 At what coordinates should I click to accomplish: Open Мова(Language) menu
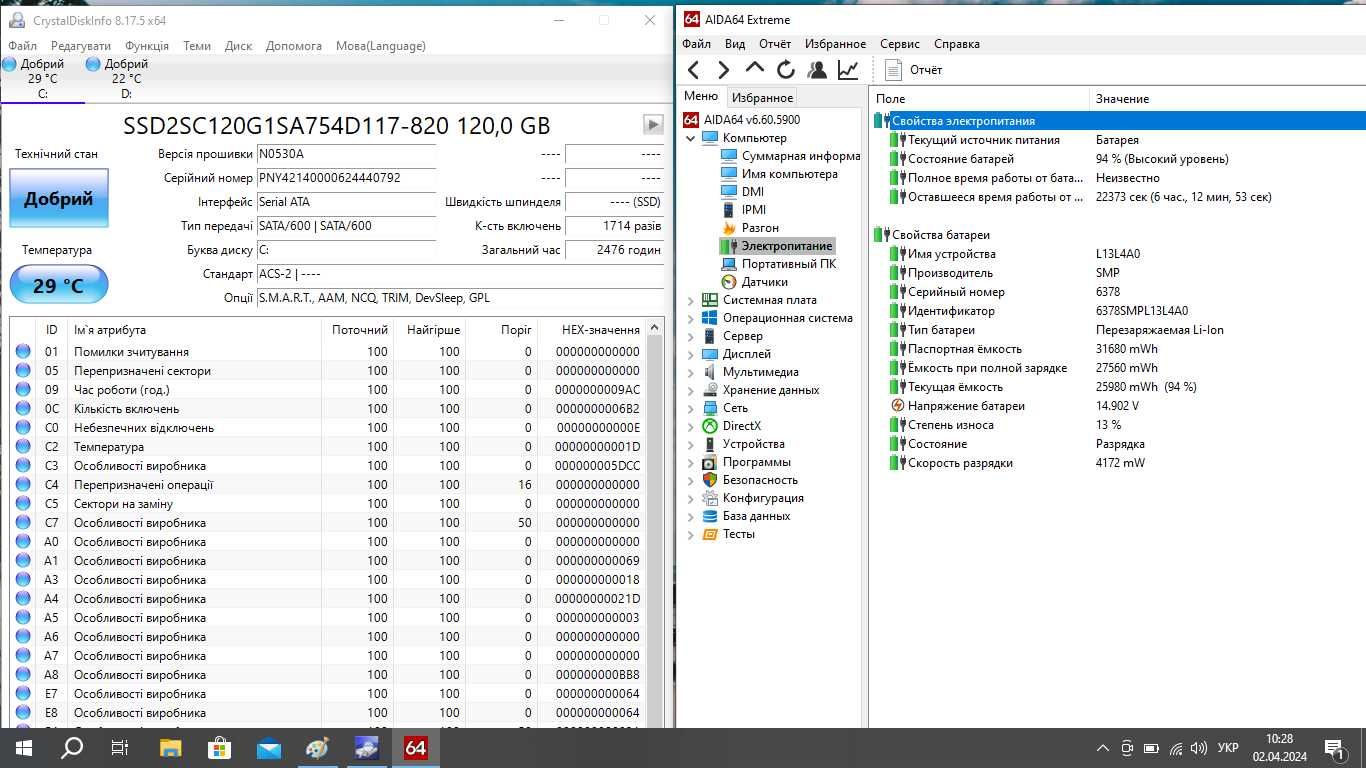click(x=381, y=46)
